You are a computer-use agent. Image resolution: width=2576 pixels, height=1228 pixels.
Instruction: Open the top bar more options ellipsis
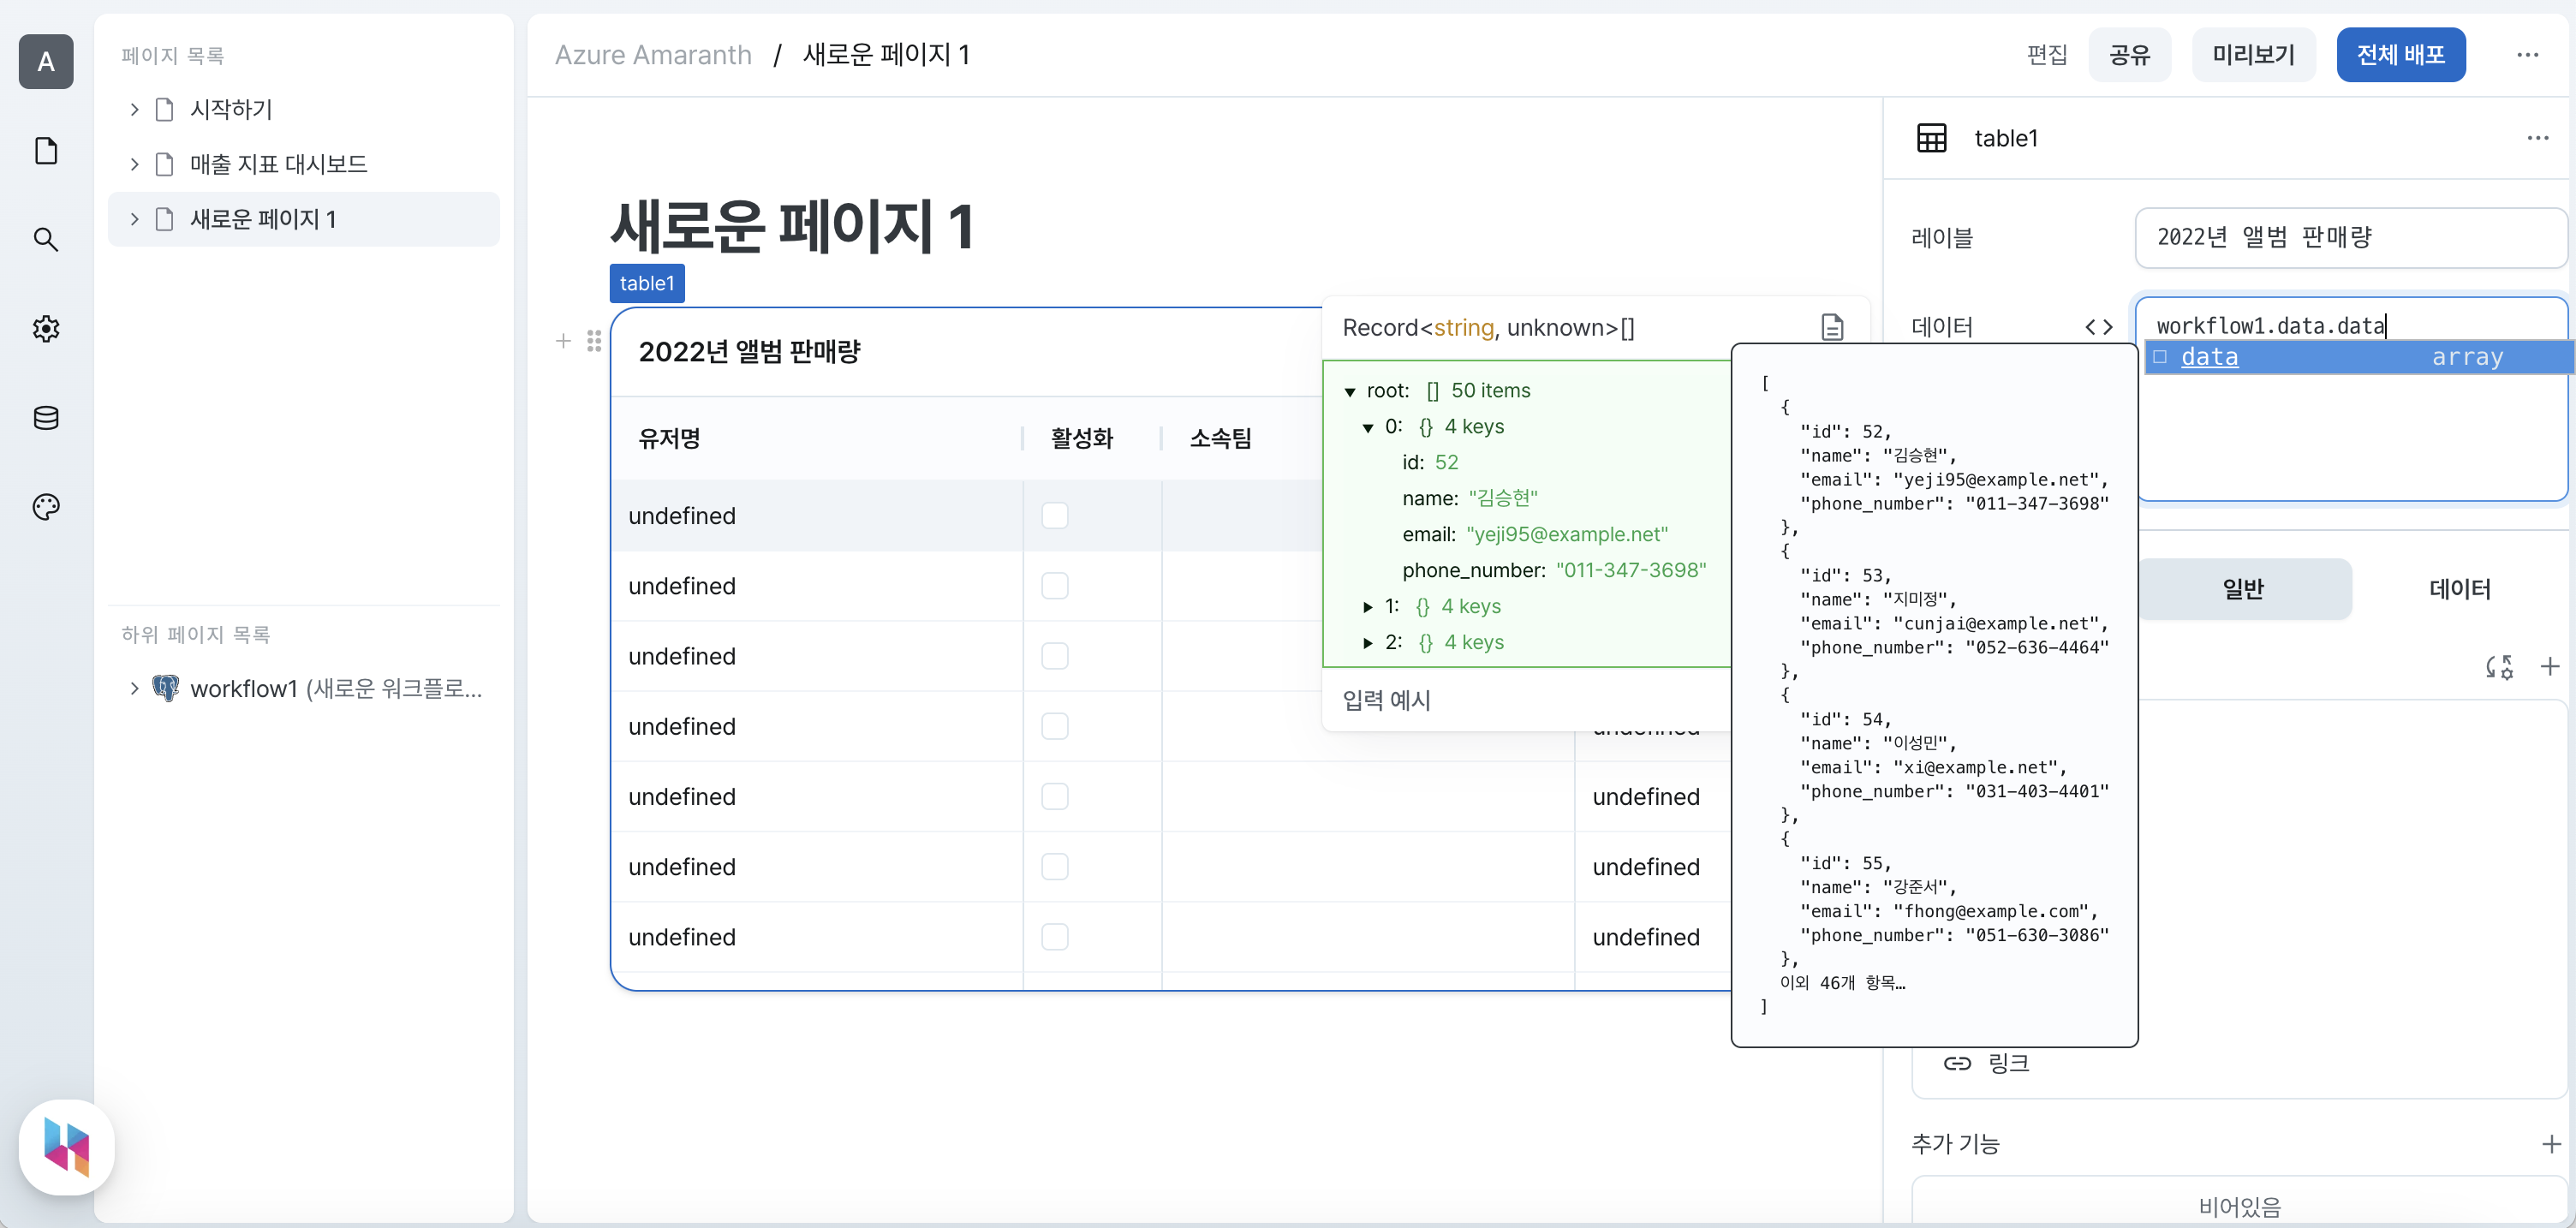point(2527,55)
